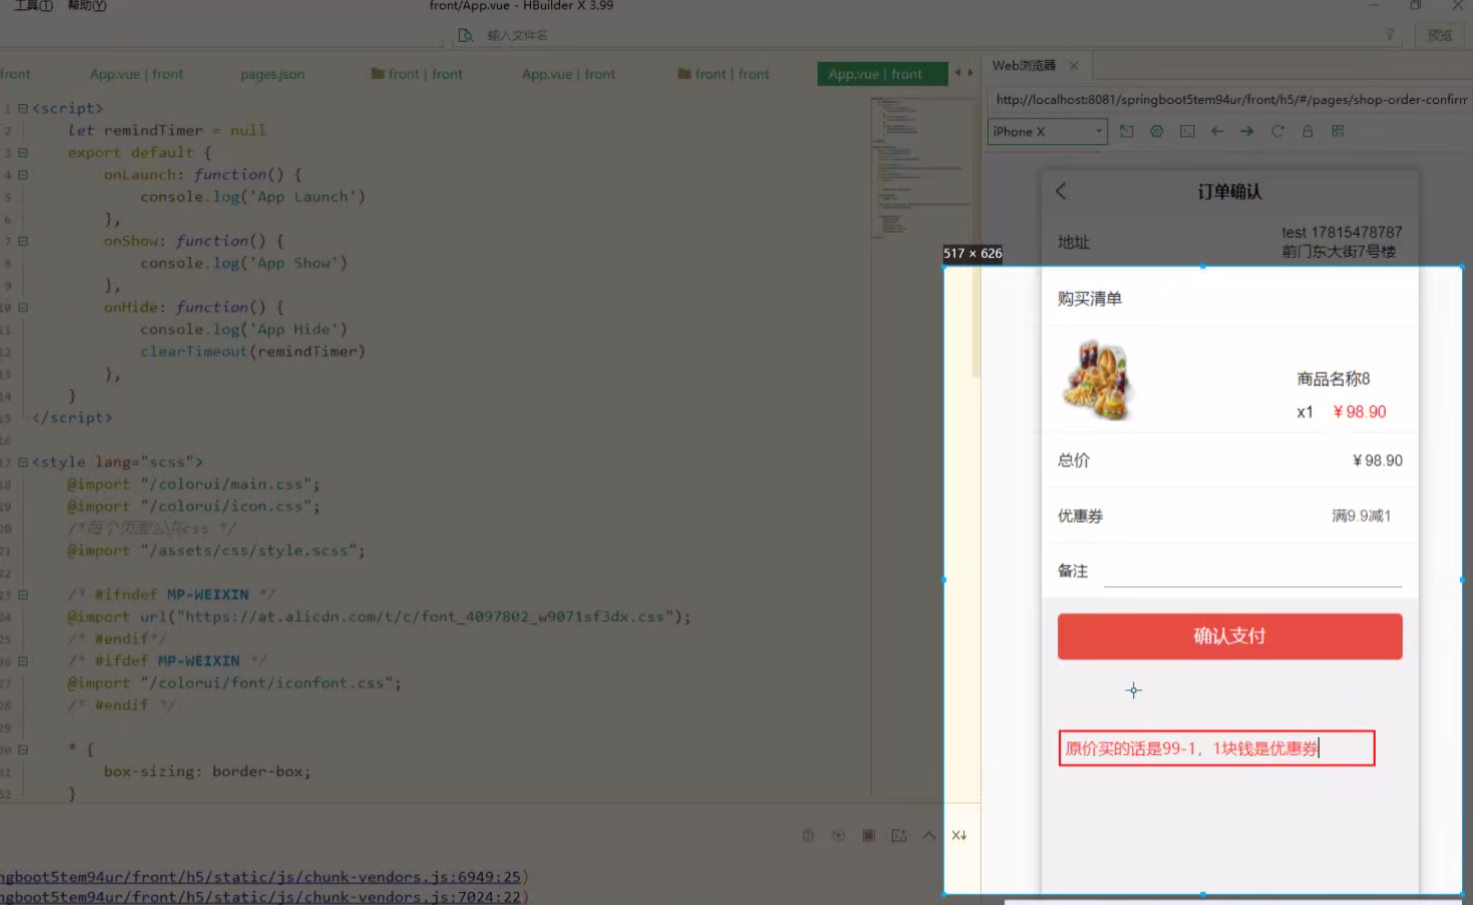Click @import "/assets/css/style.scss" line
The width and height of the screenshot is (1473, 905).
coord(216,551)
